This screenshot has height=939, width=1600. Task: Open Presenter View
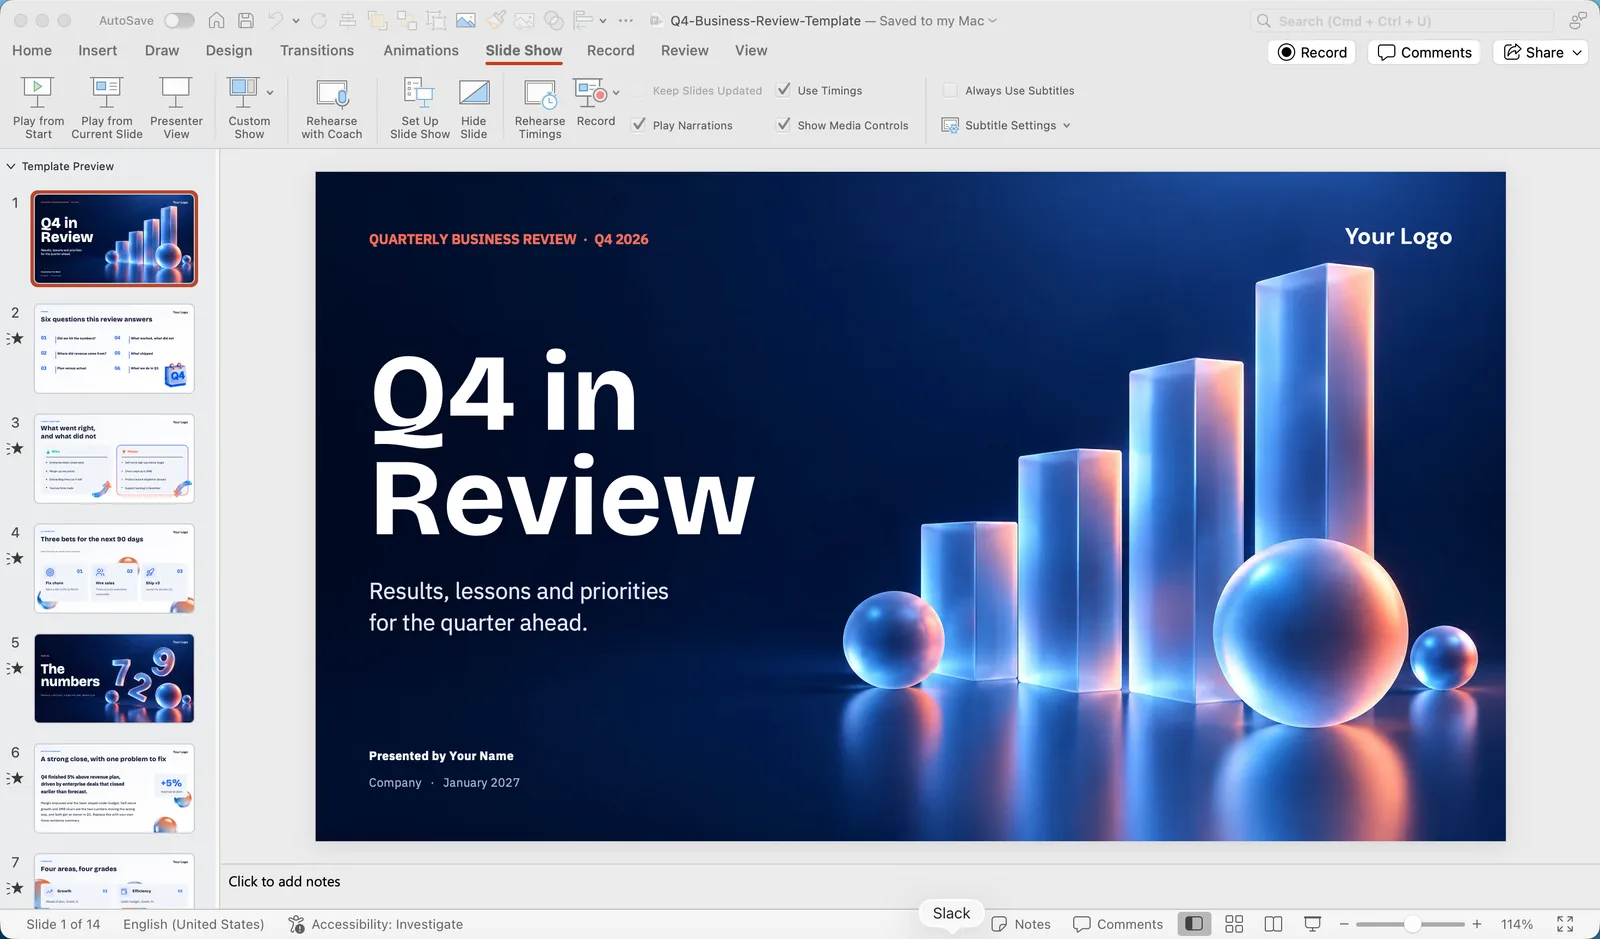176,108
